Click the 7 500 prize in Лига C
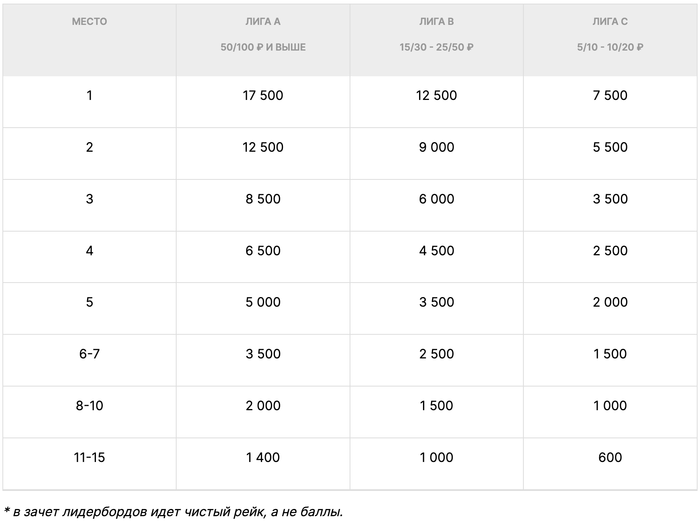Viewport: 700px width, 525px height. tap(610, 95)
